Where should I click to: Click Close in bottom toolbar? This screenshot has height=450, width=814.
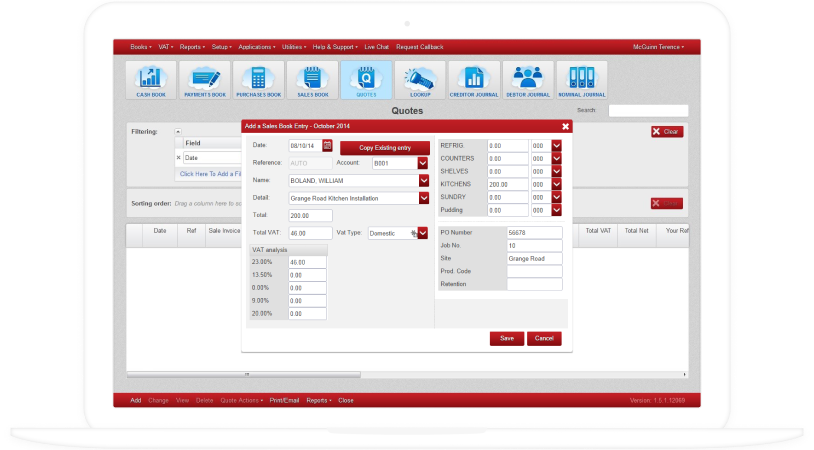[x=346, y=401]
